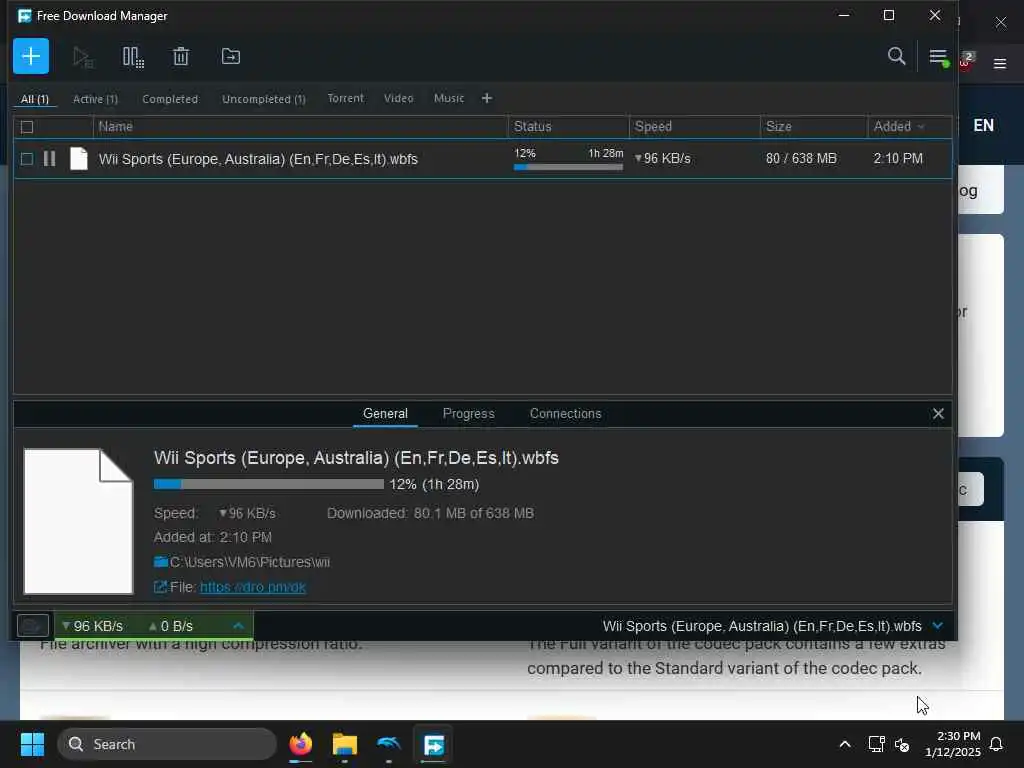This screenshot has width=1024, height=768.
Task: Click the progress bar in General panel
Action: (x=269, y=484)
